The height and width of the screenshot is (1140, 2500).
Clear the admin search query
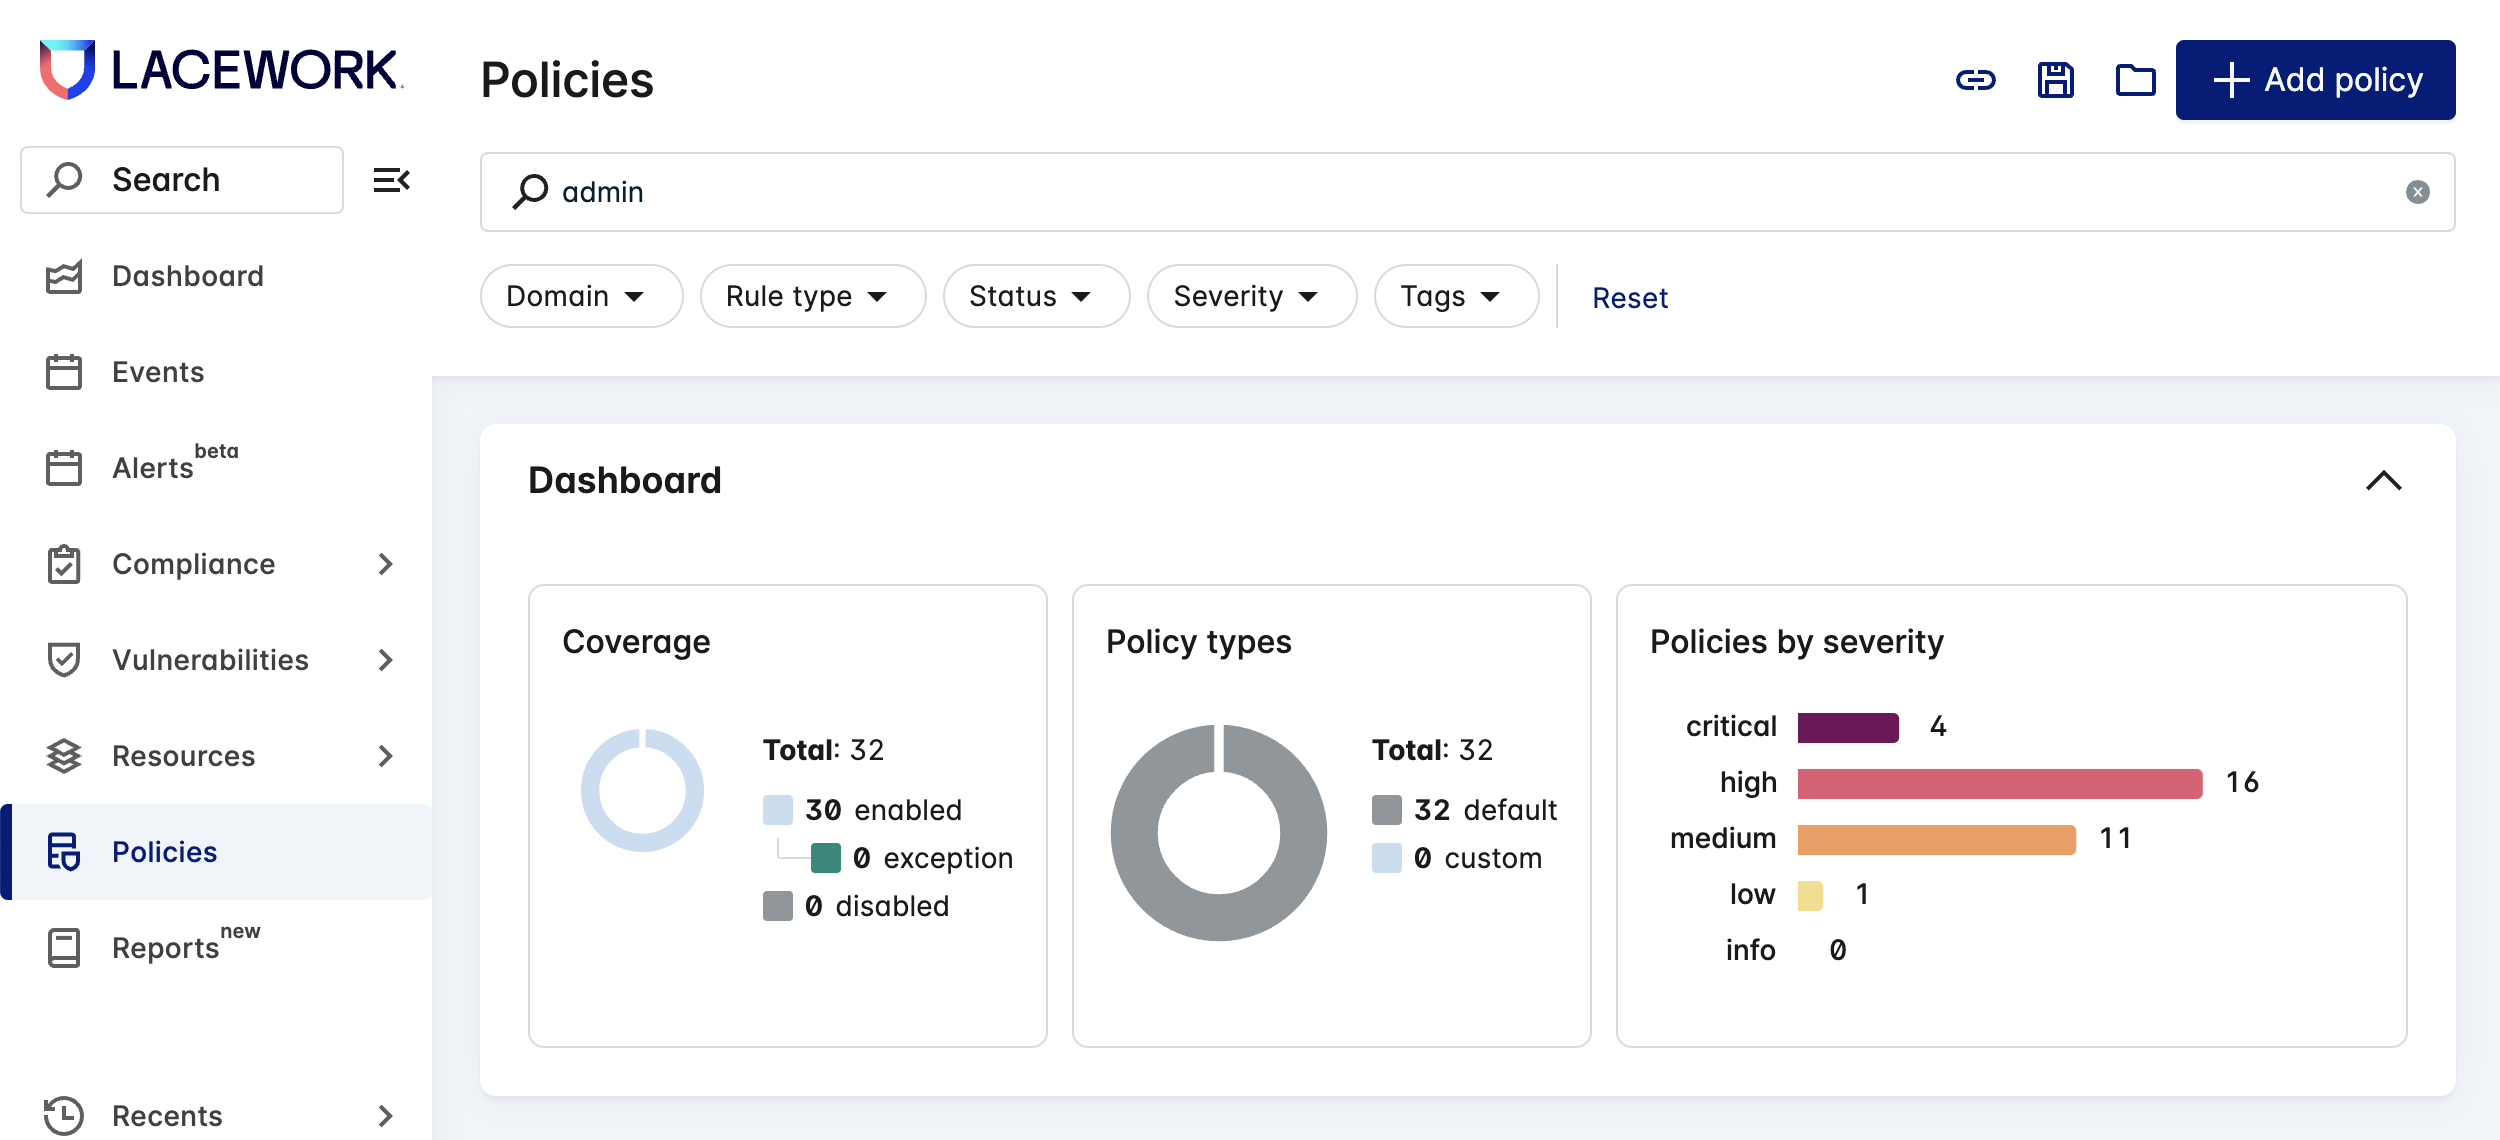click(2418, 191)
